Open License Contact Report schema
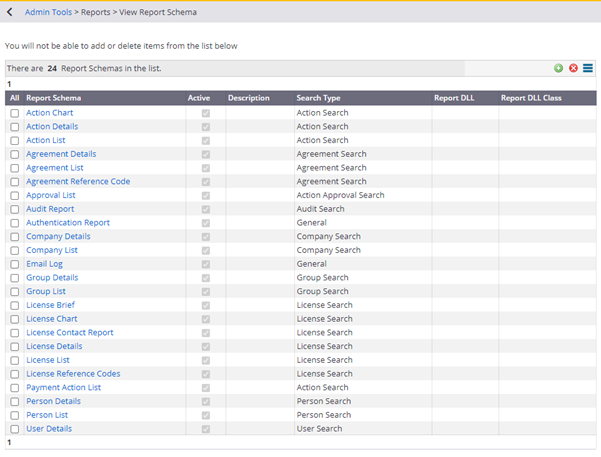Viewport: 601px width, 457px height. (x=70, y=332)
